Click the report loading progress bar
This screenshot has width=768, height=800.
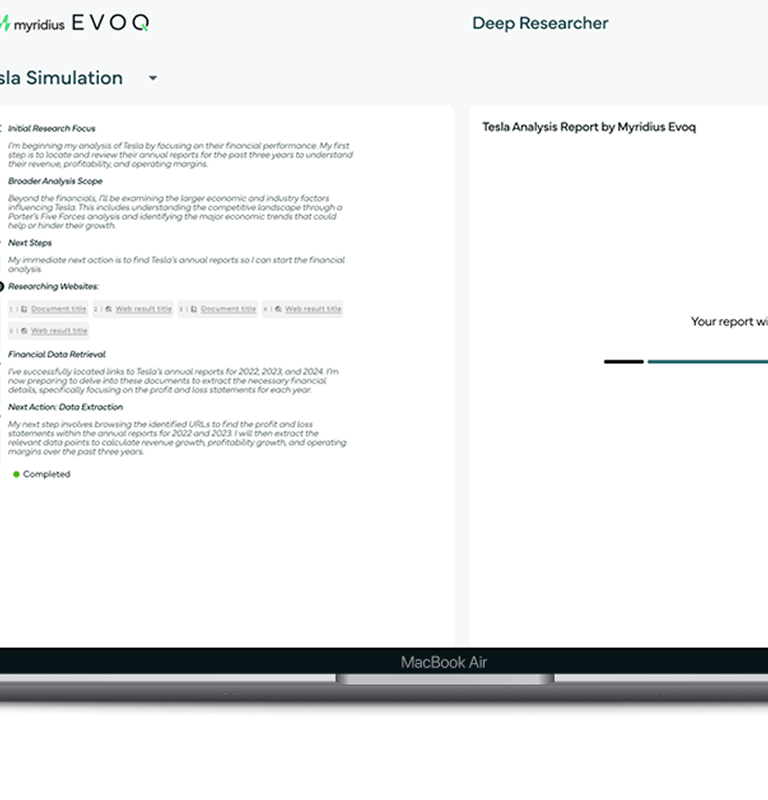686,362
